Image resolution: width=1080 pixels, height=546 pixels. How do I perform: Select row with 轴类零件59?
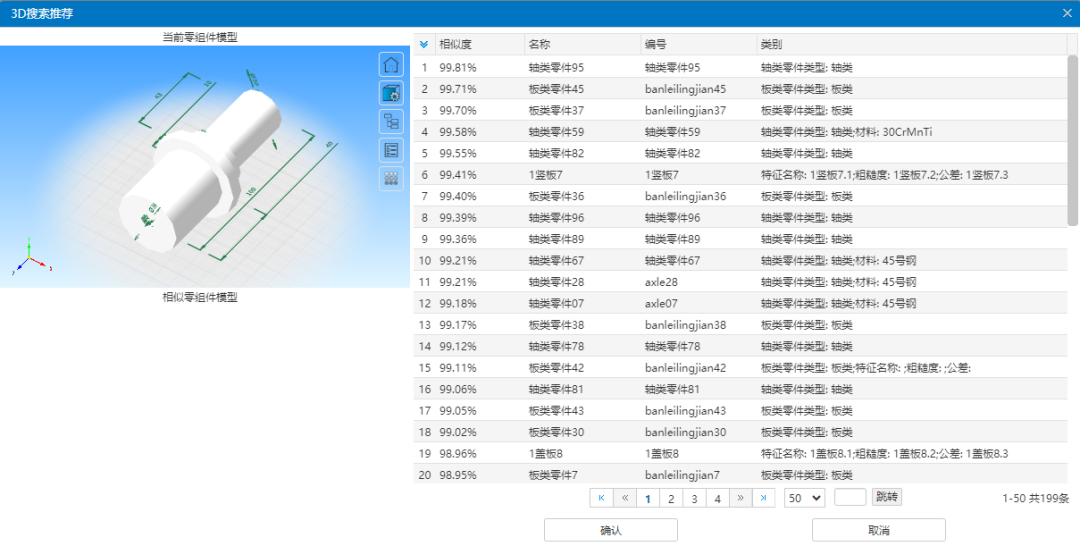coord(740,132)
